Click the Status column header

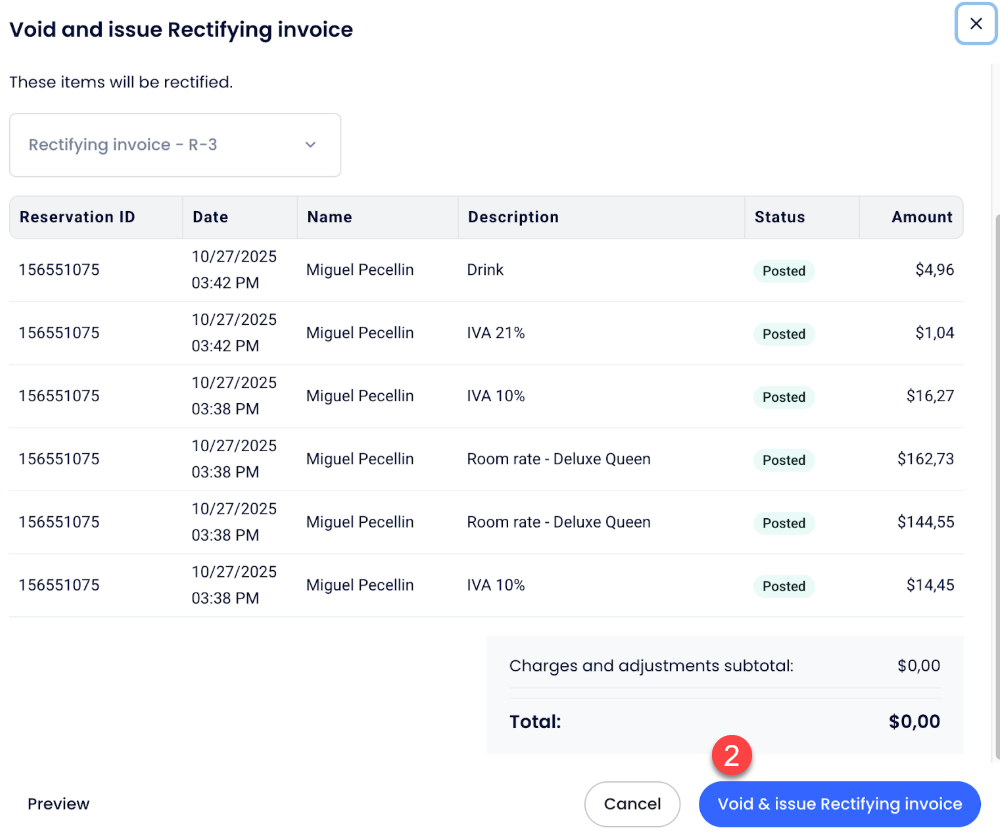(x=779, y=217)
